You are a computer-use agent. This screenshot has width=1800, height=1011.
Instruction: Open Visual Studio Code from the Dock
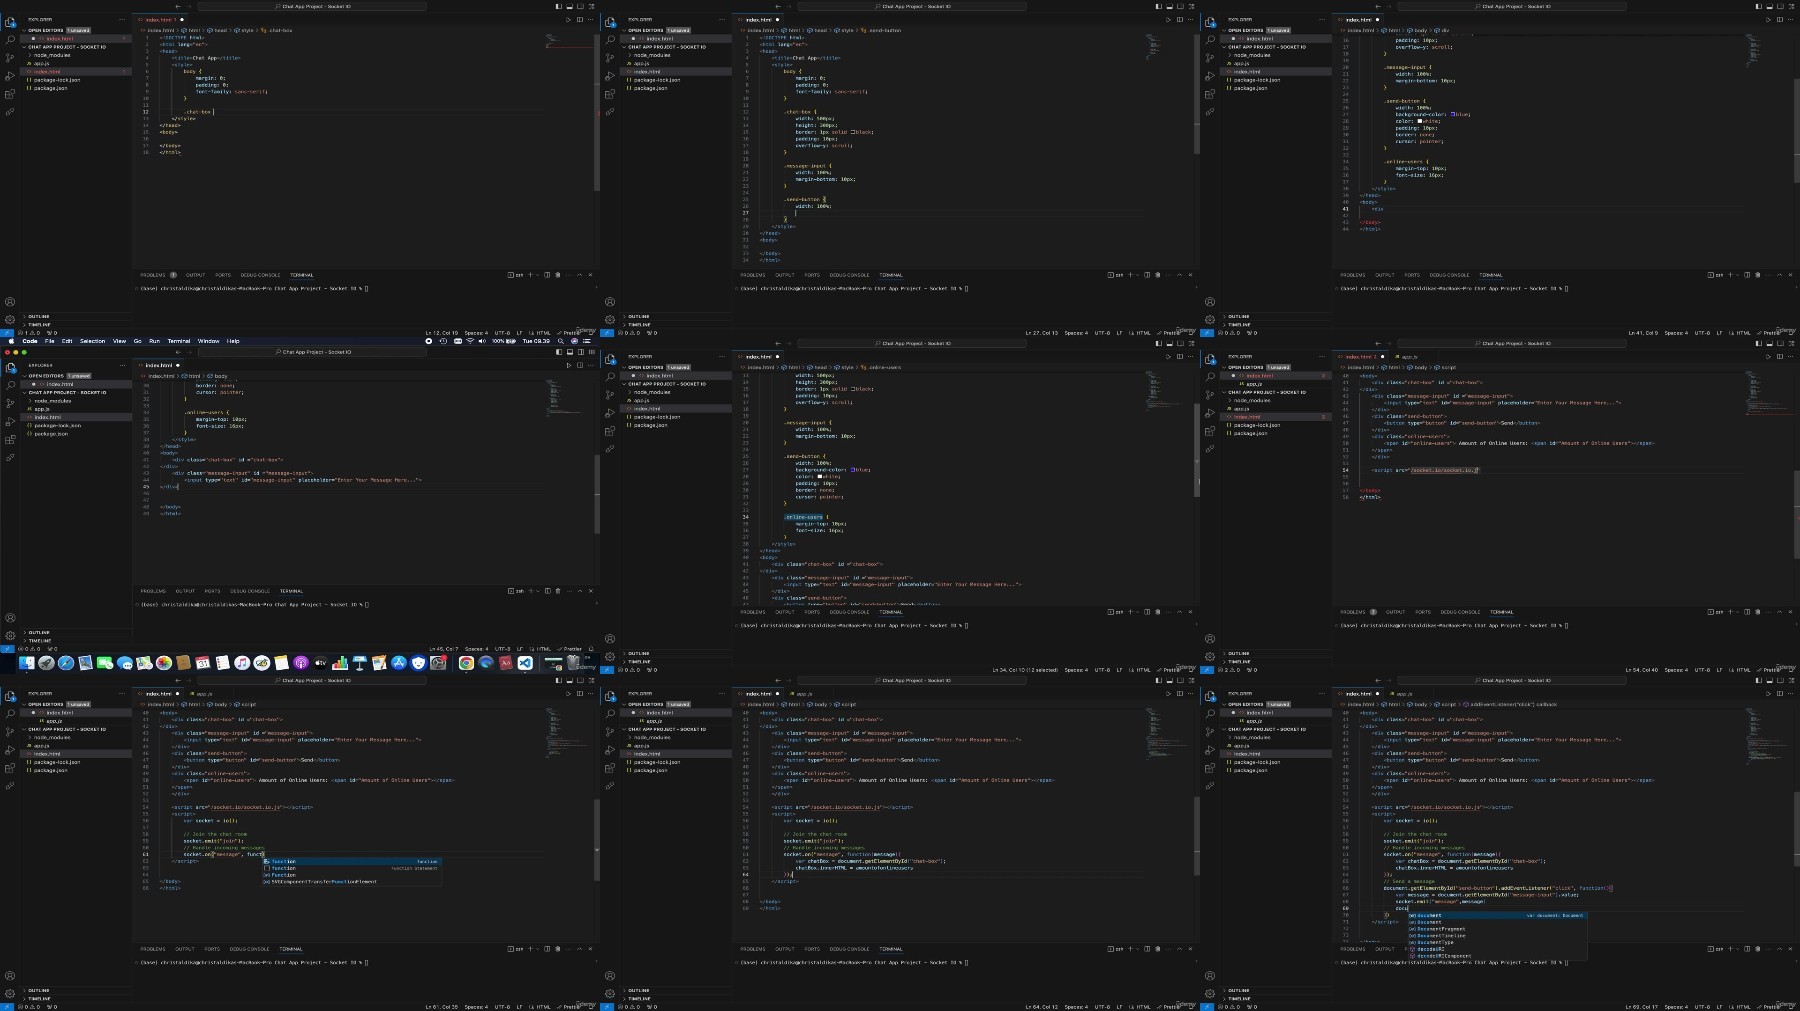coord(525,663)
